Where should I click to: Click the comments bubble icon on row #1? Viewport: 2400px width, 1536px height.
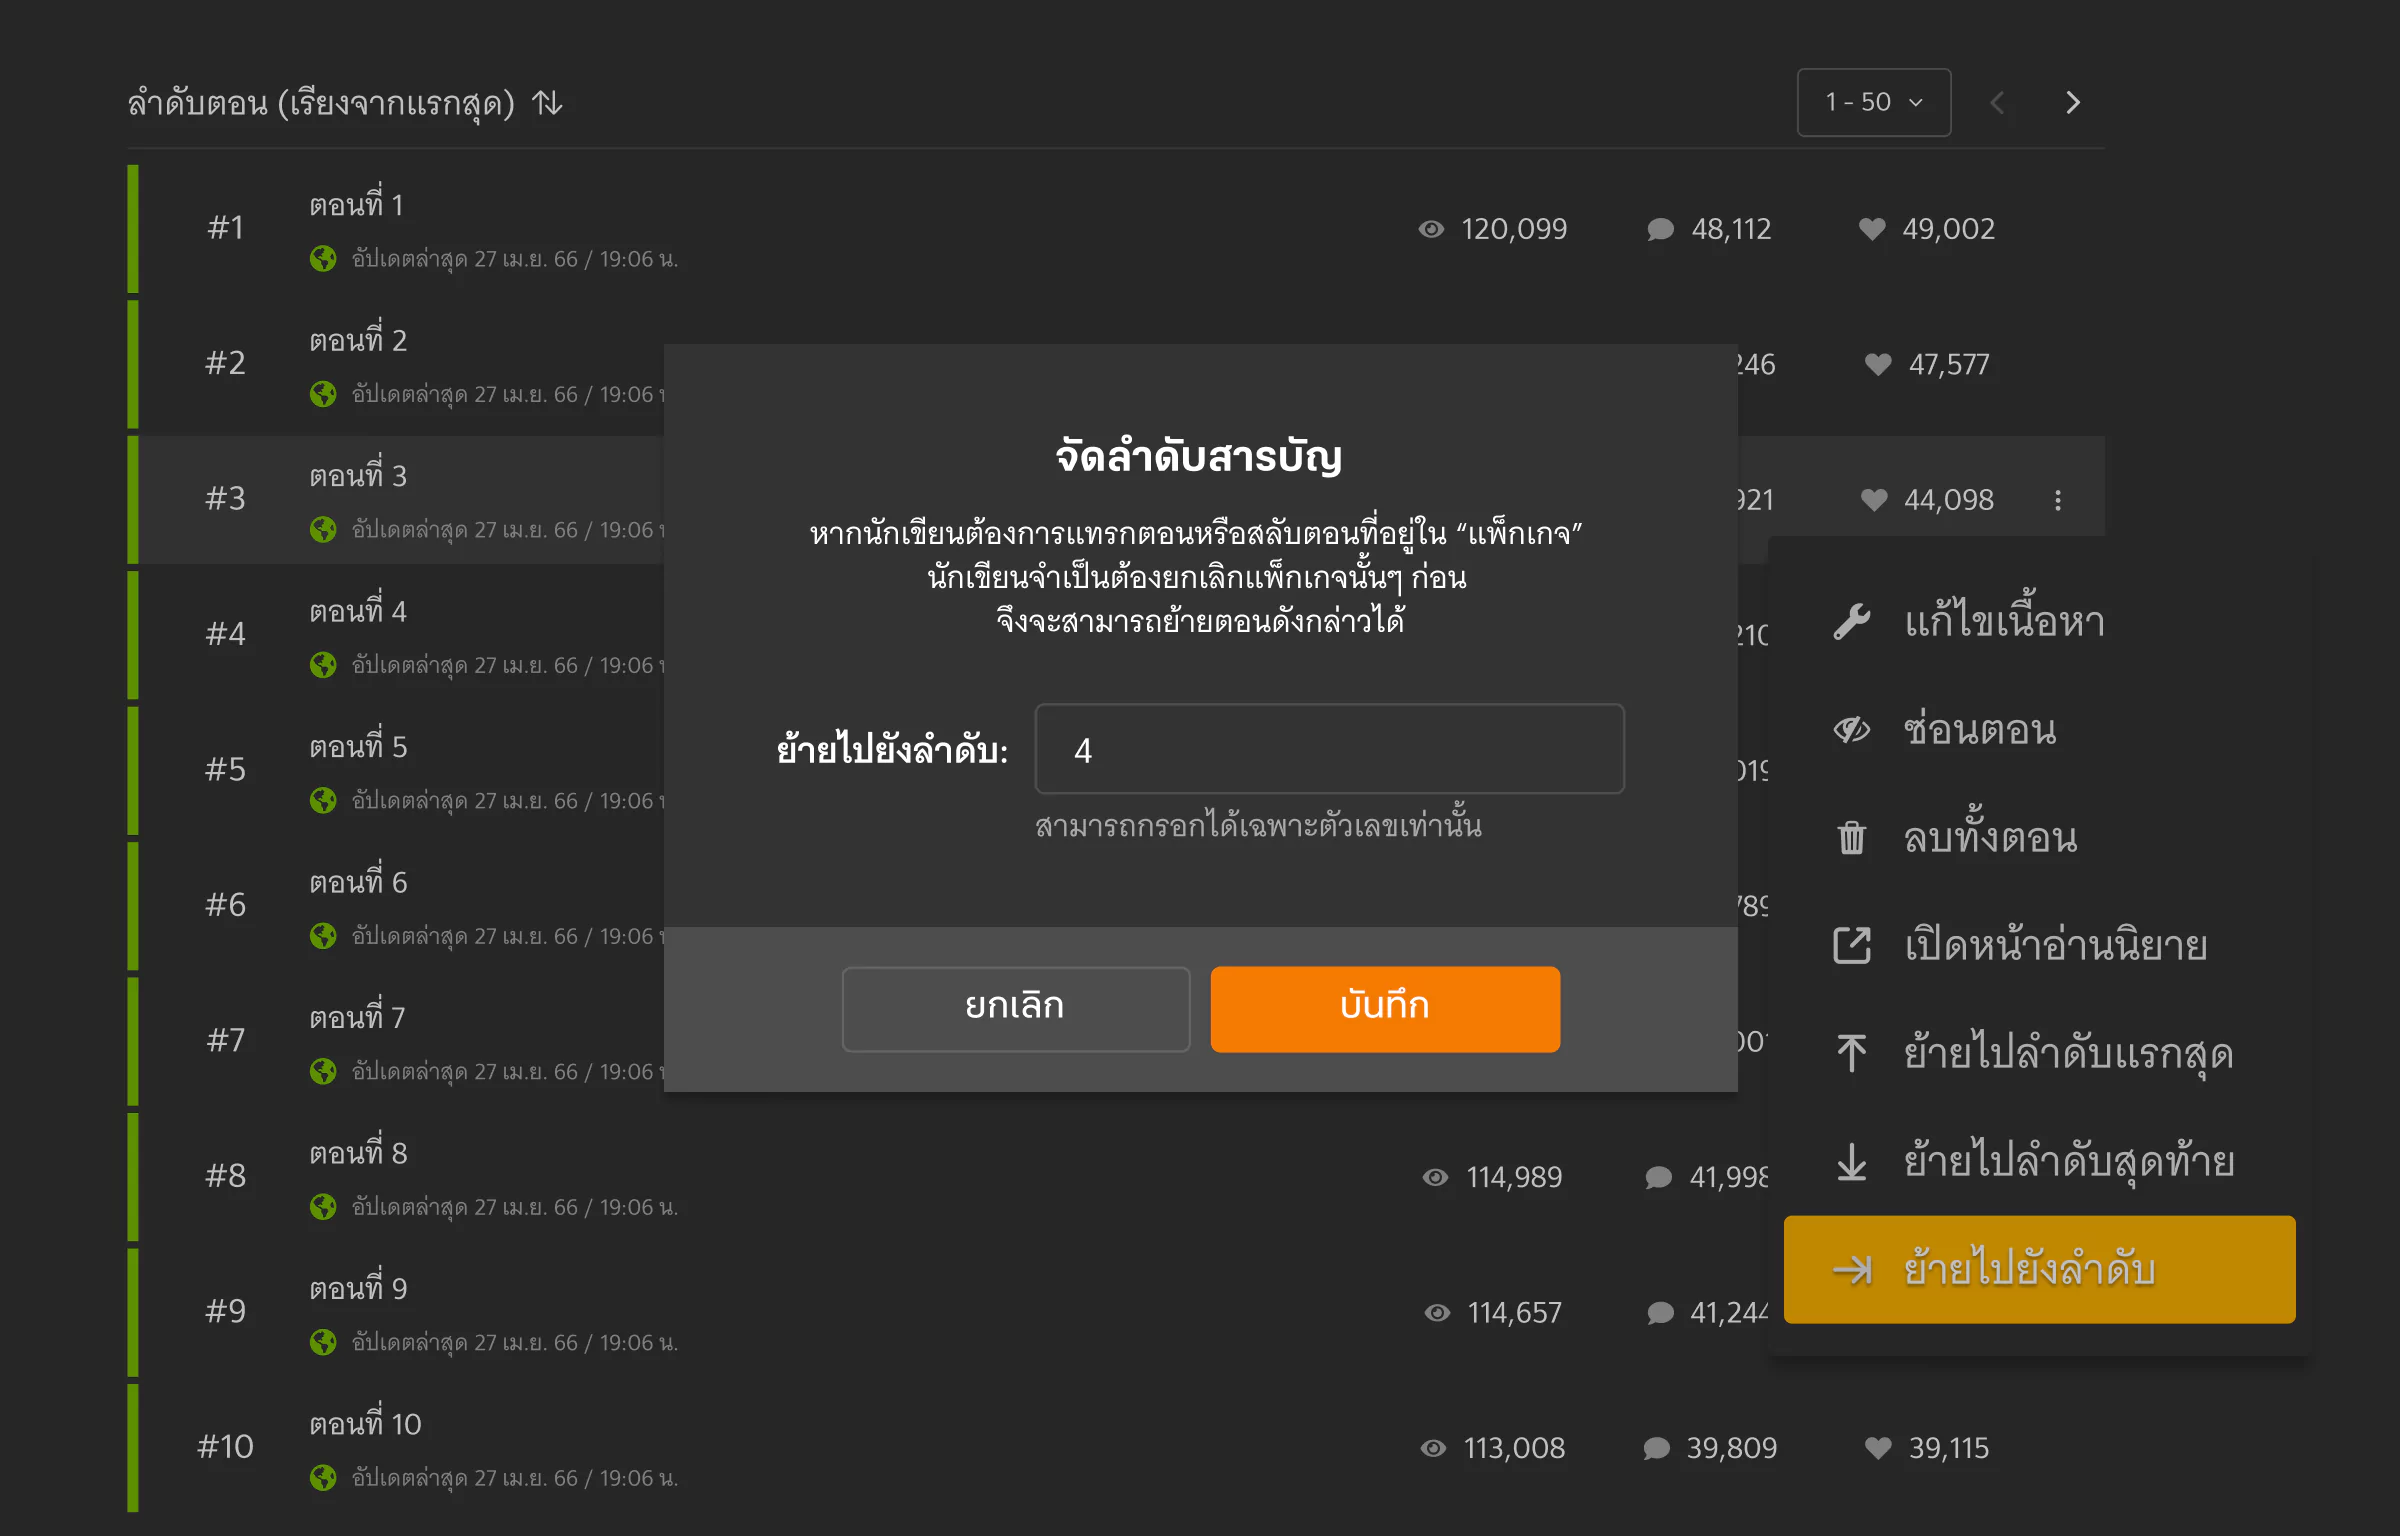click(1660, 229)
